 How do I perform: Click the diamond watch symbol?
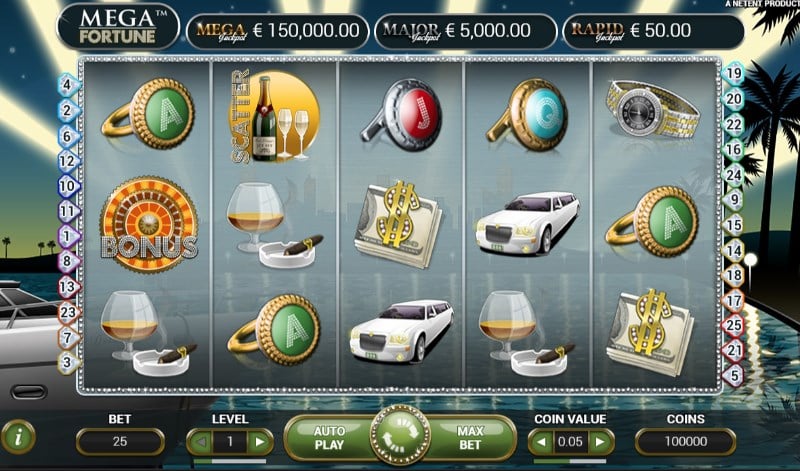coord(653,109)
